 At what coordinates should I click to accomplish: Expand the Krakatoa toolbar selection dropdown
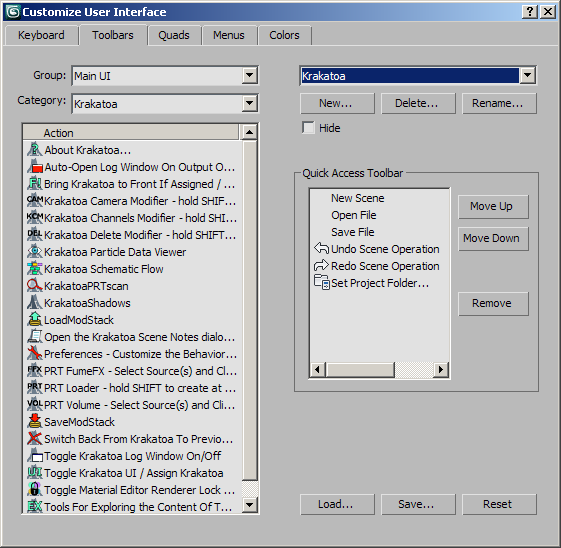pos(527,75)
